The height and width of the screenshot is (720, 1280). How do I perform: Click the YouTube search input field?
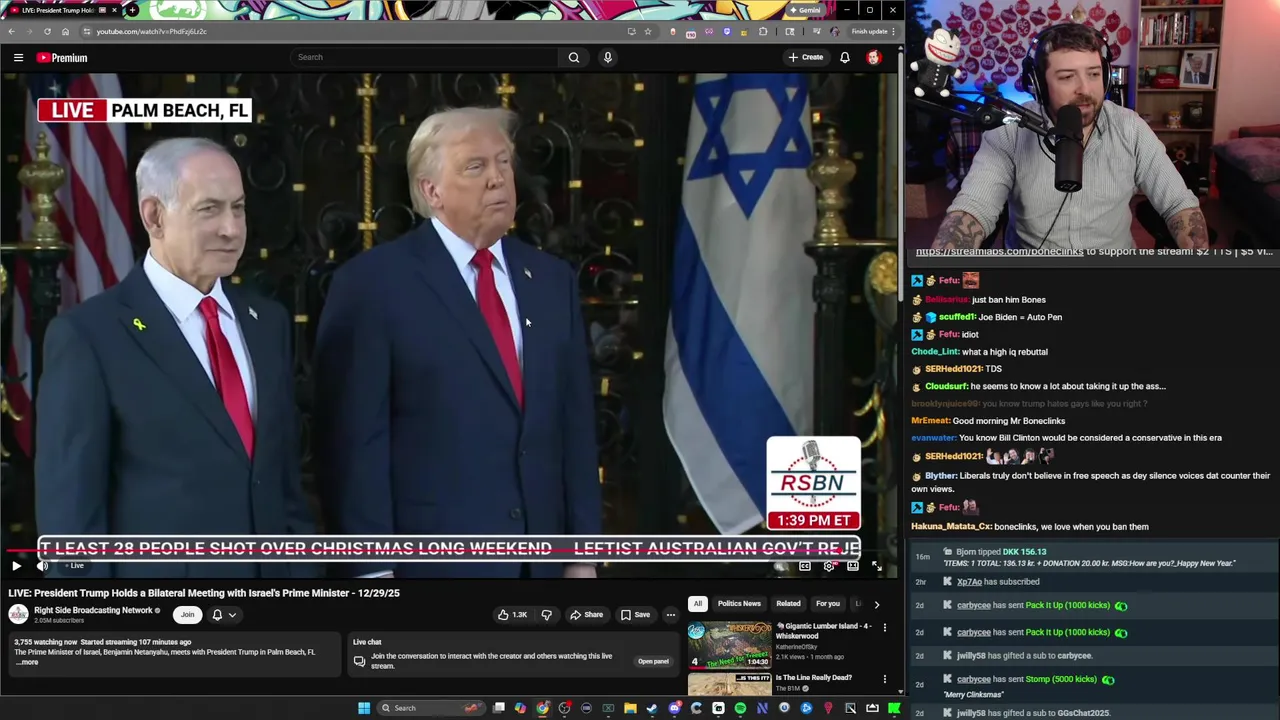point(425,57)
